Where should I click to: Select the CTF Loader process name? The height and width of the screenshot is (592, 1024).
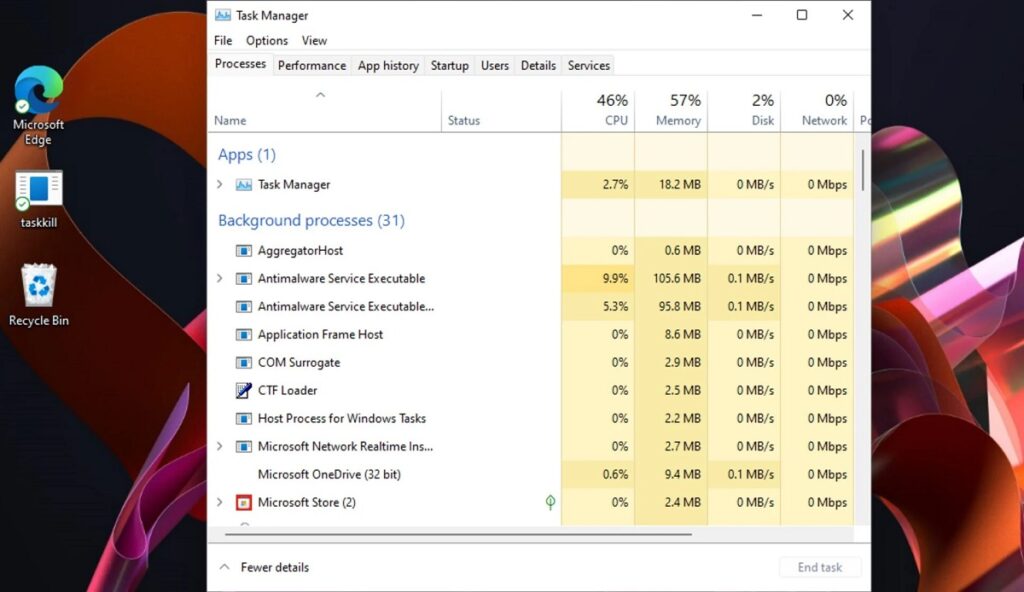pos(287,391)
